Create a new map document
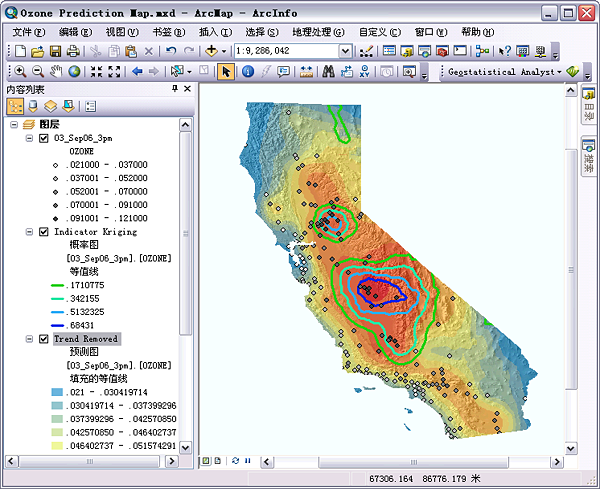The width and height of the screenshot is (600, 489). point(20,51)
